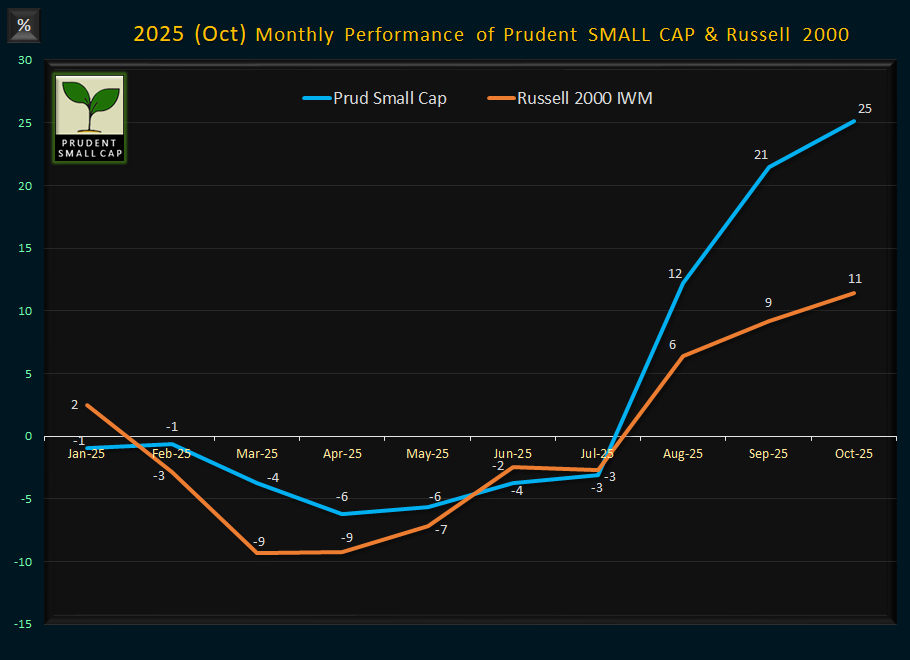910x660 pixels.
Task: Click the zero baseline gridline of the chart
Action: tap(450, 436)
